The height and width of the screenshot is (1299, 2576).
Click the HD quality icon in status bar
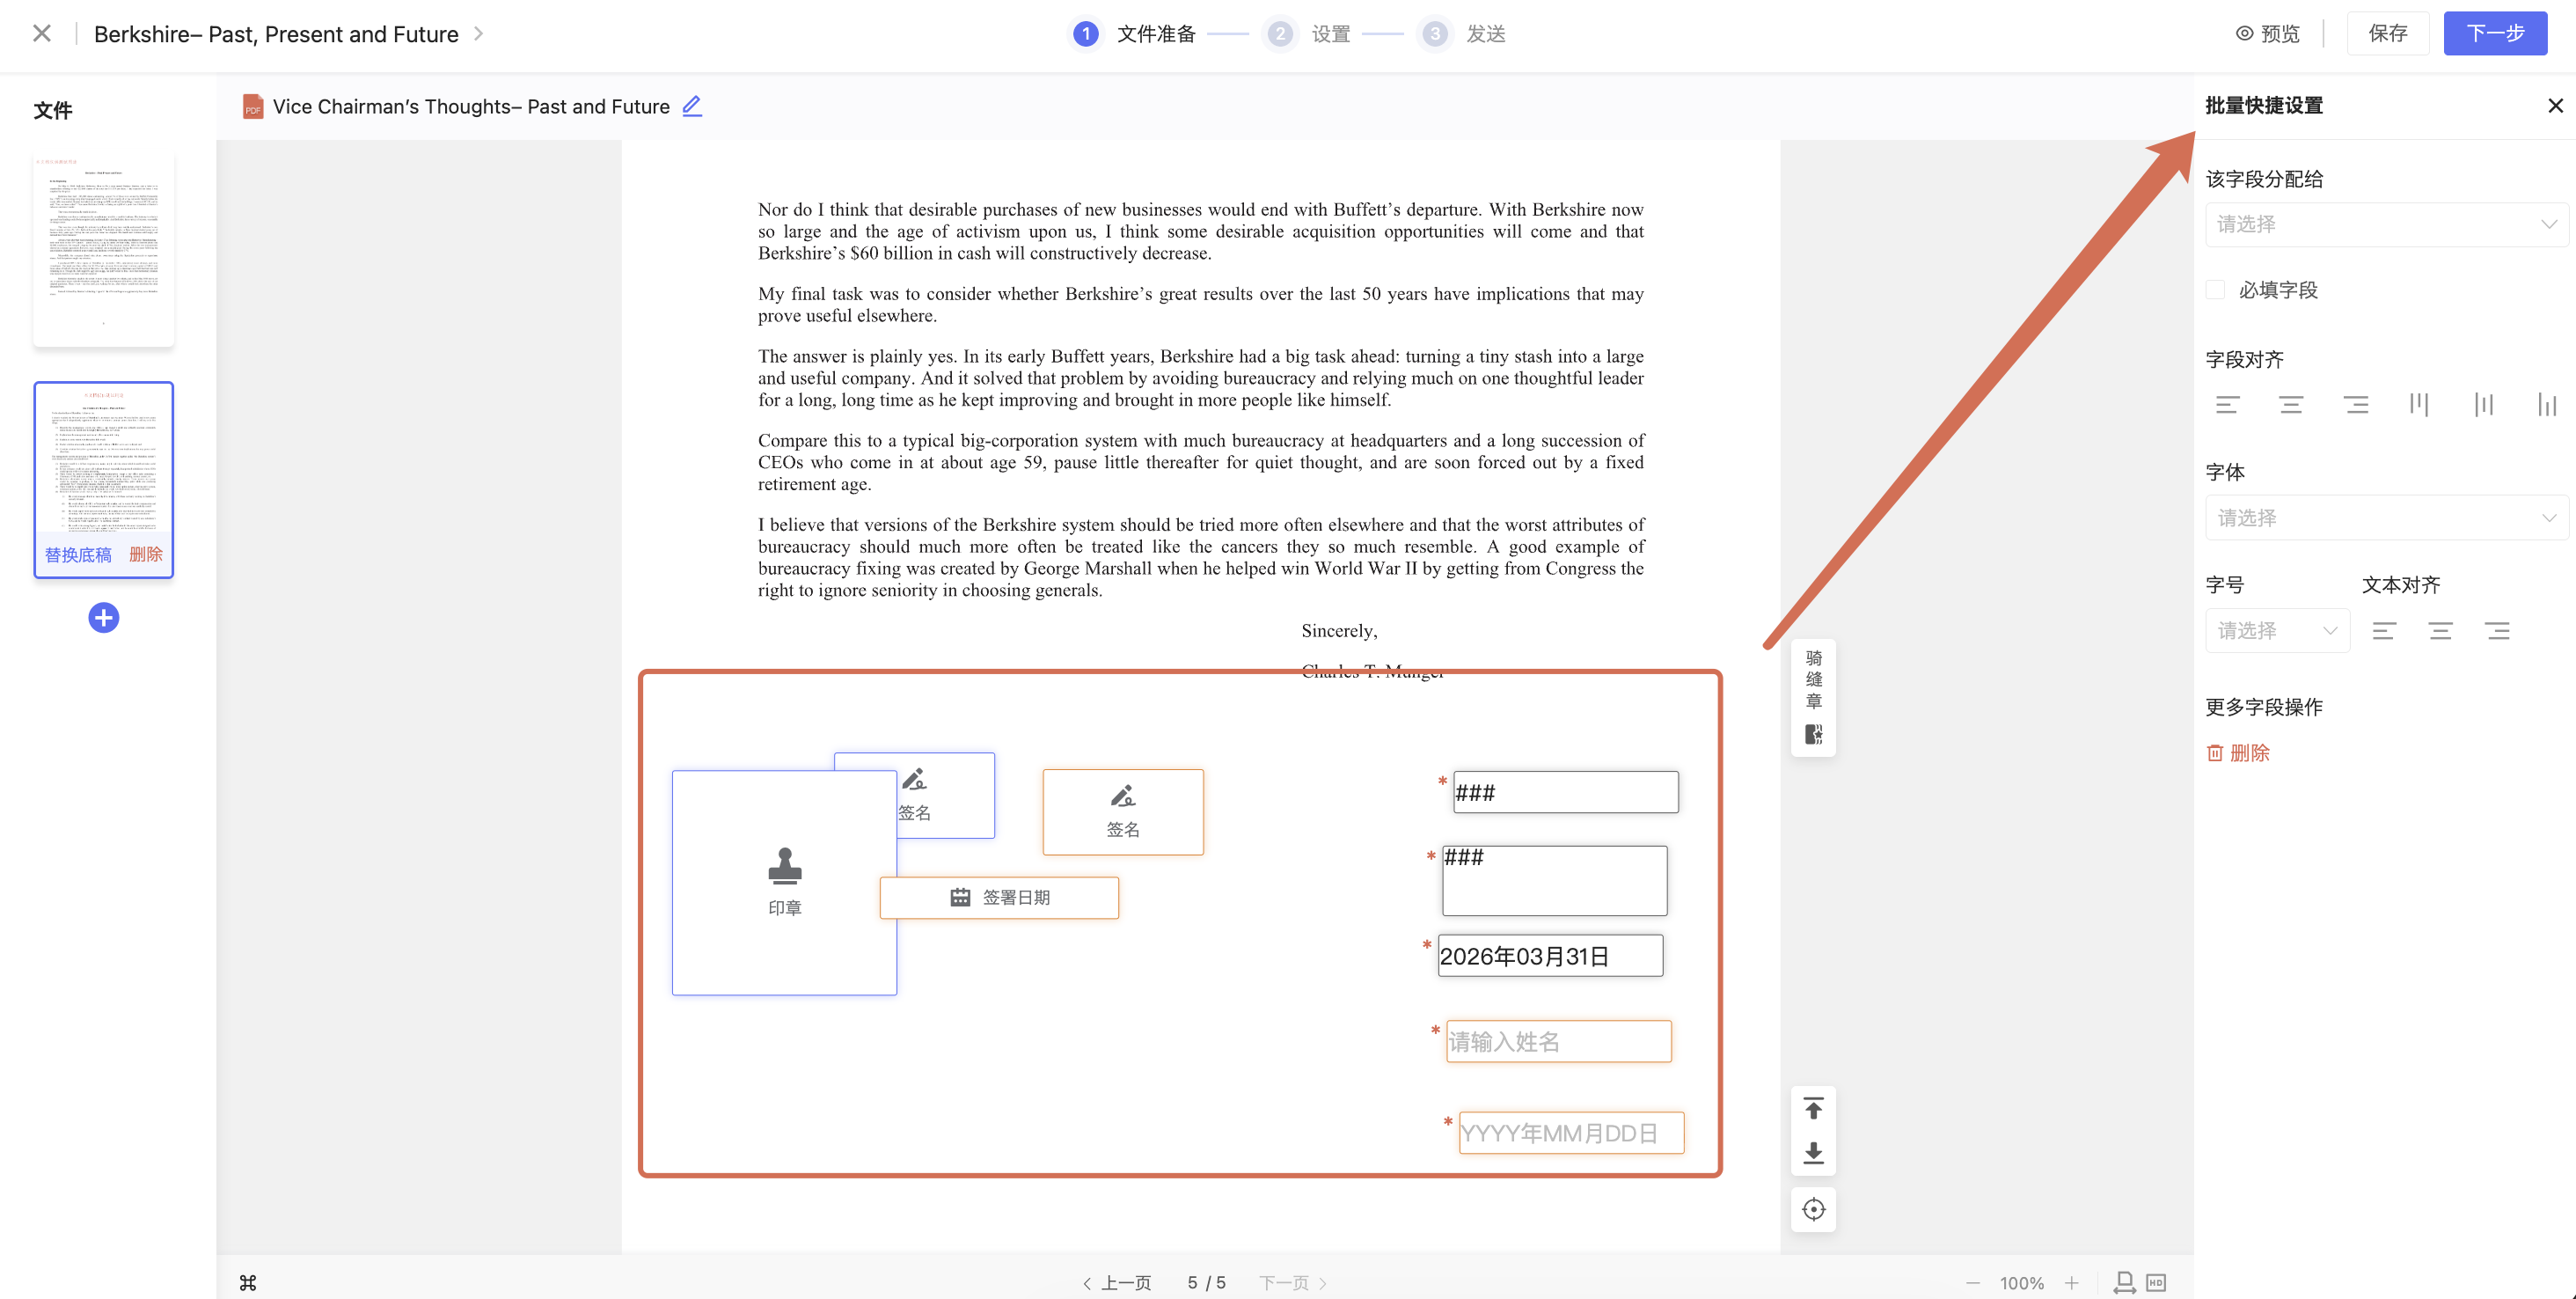(x=2156, y=1282)
